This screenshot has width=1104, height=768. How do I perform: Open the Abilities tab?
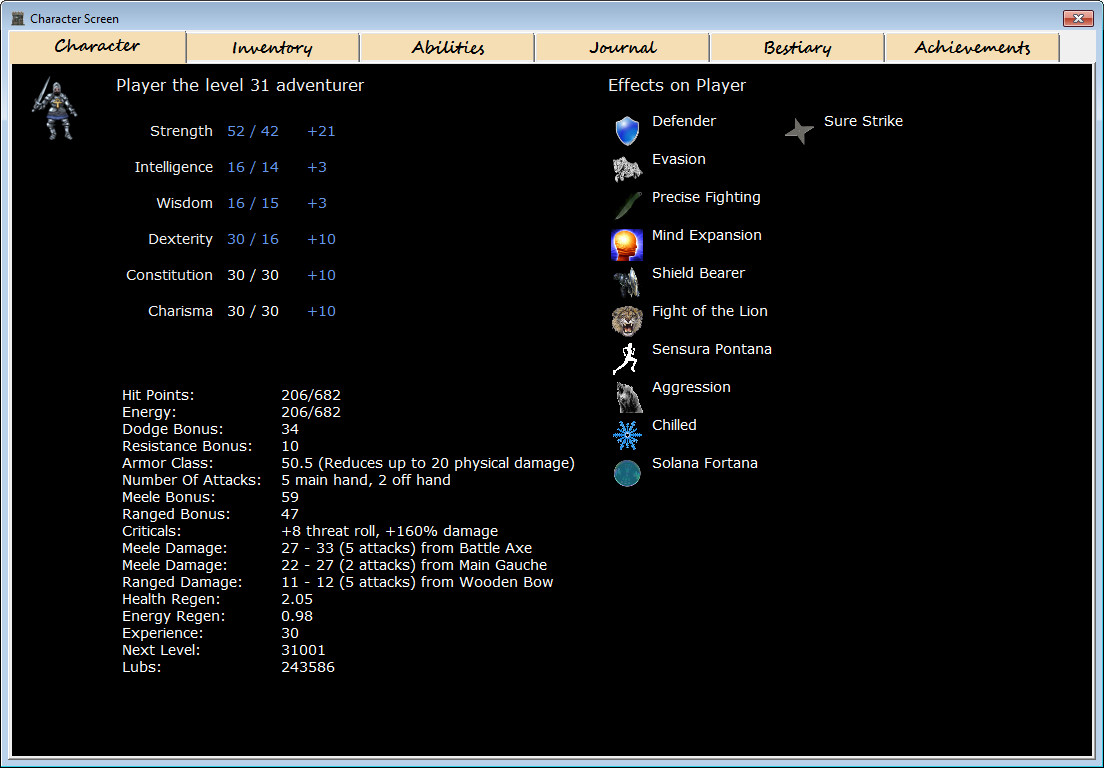coord(446,46)
